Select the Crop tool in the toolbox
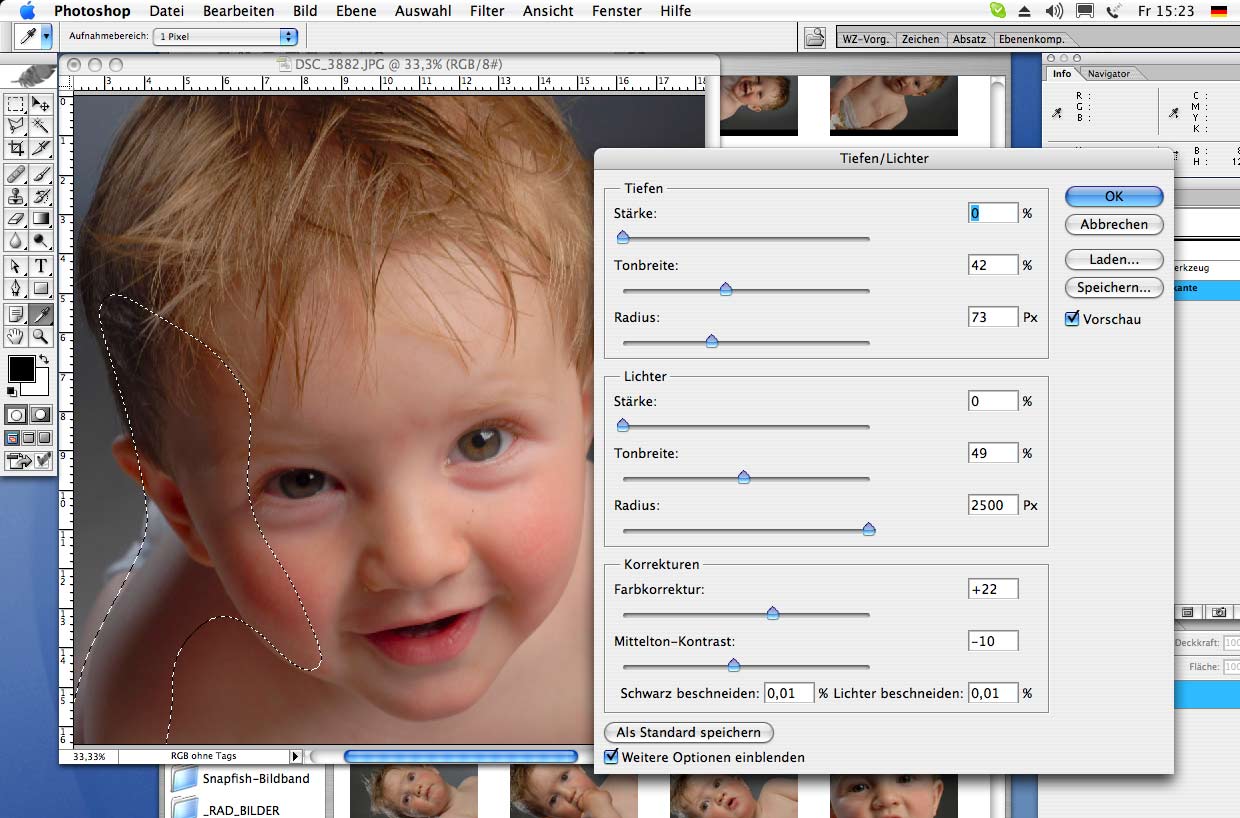 click(x=16, y=148)
